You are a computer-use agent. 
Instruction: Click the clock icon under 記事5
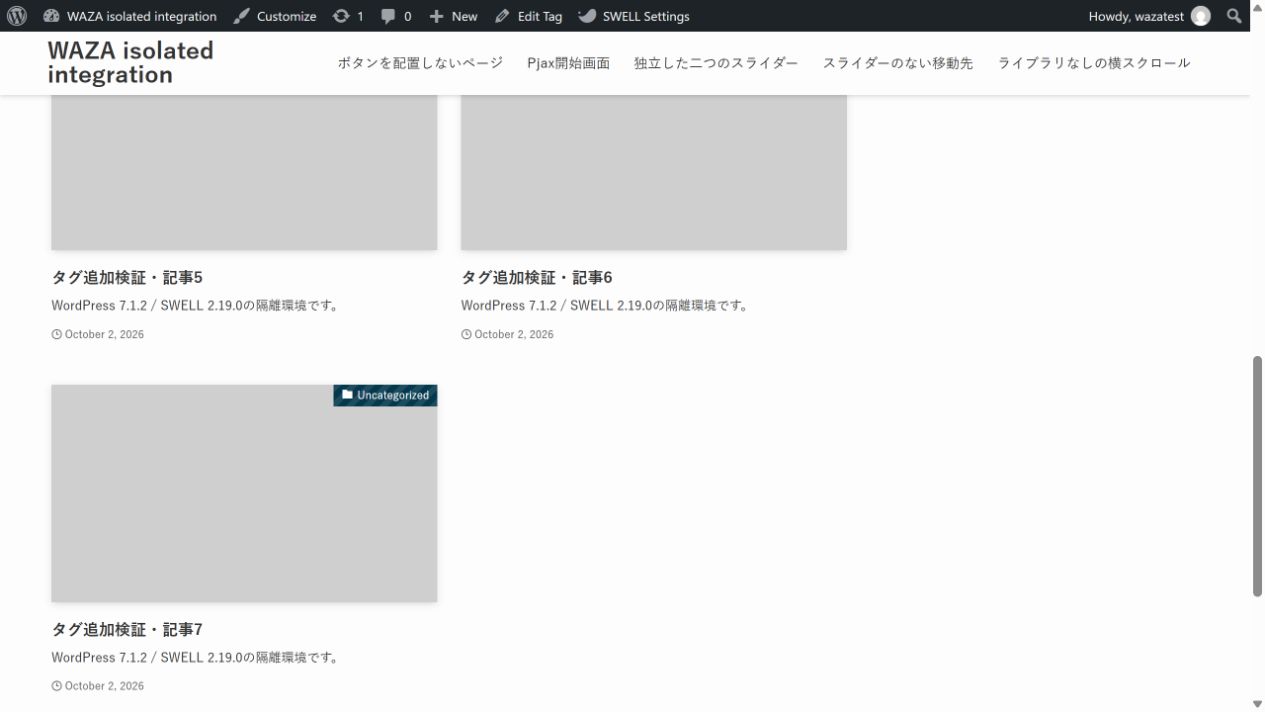pyautogui.click(x=56, y=334)
